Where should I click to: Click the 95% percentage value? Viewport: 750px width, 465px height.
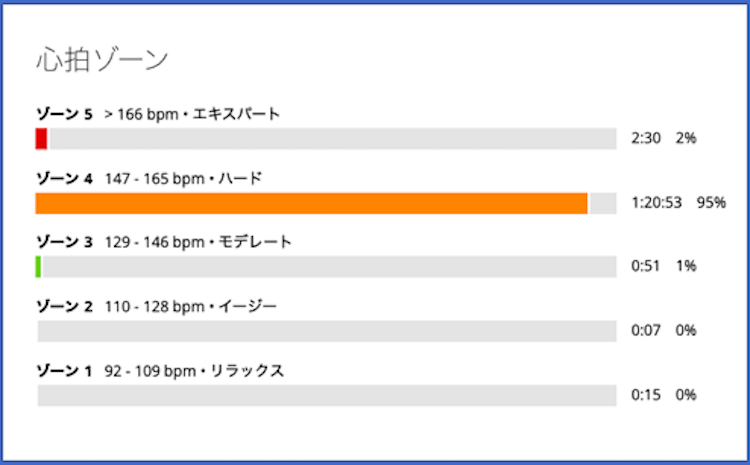[x=711, y=203]
